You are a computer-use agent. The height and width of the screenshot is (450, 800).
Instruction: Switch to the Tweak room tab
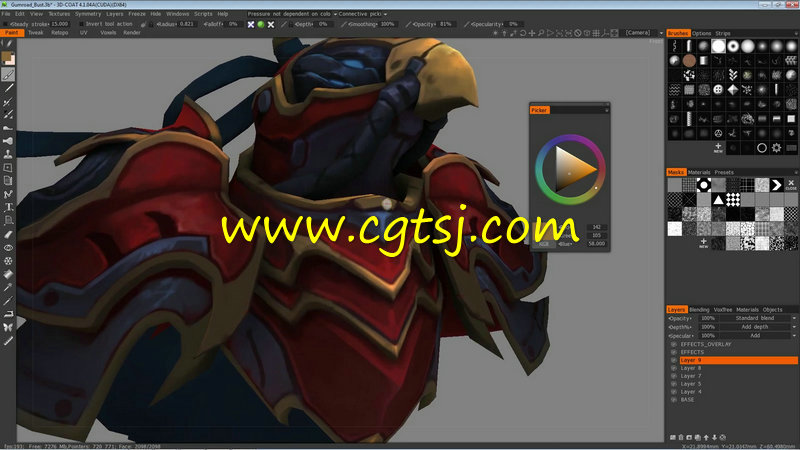(x=36, y=33)
